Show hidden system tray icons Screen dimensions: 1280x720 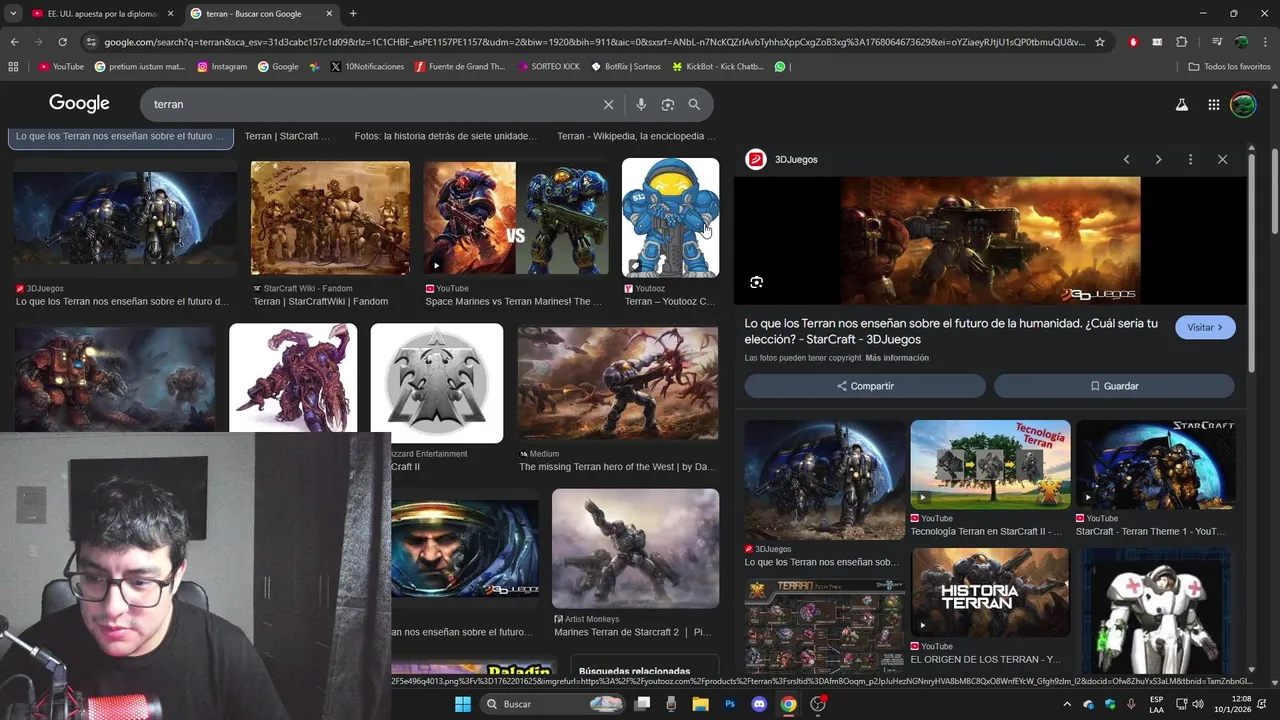pyautogui.click(x=1066, y=704)
